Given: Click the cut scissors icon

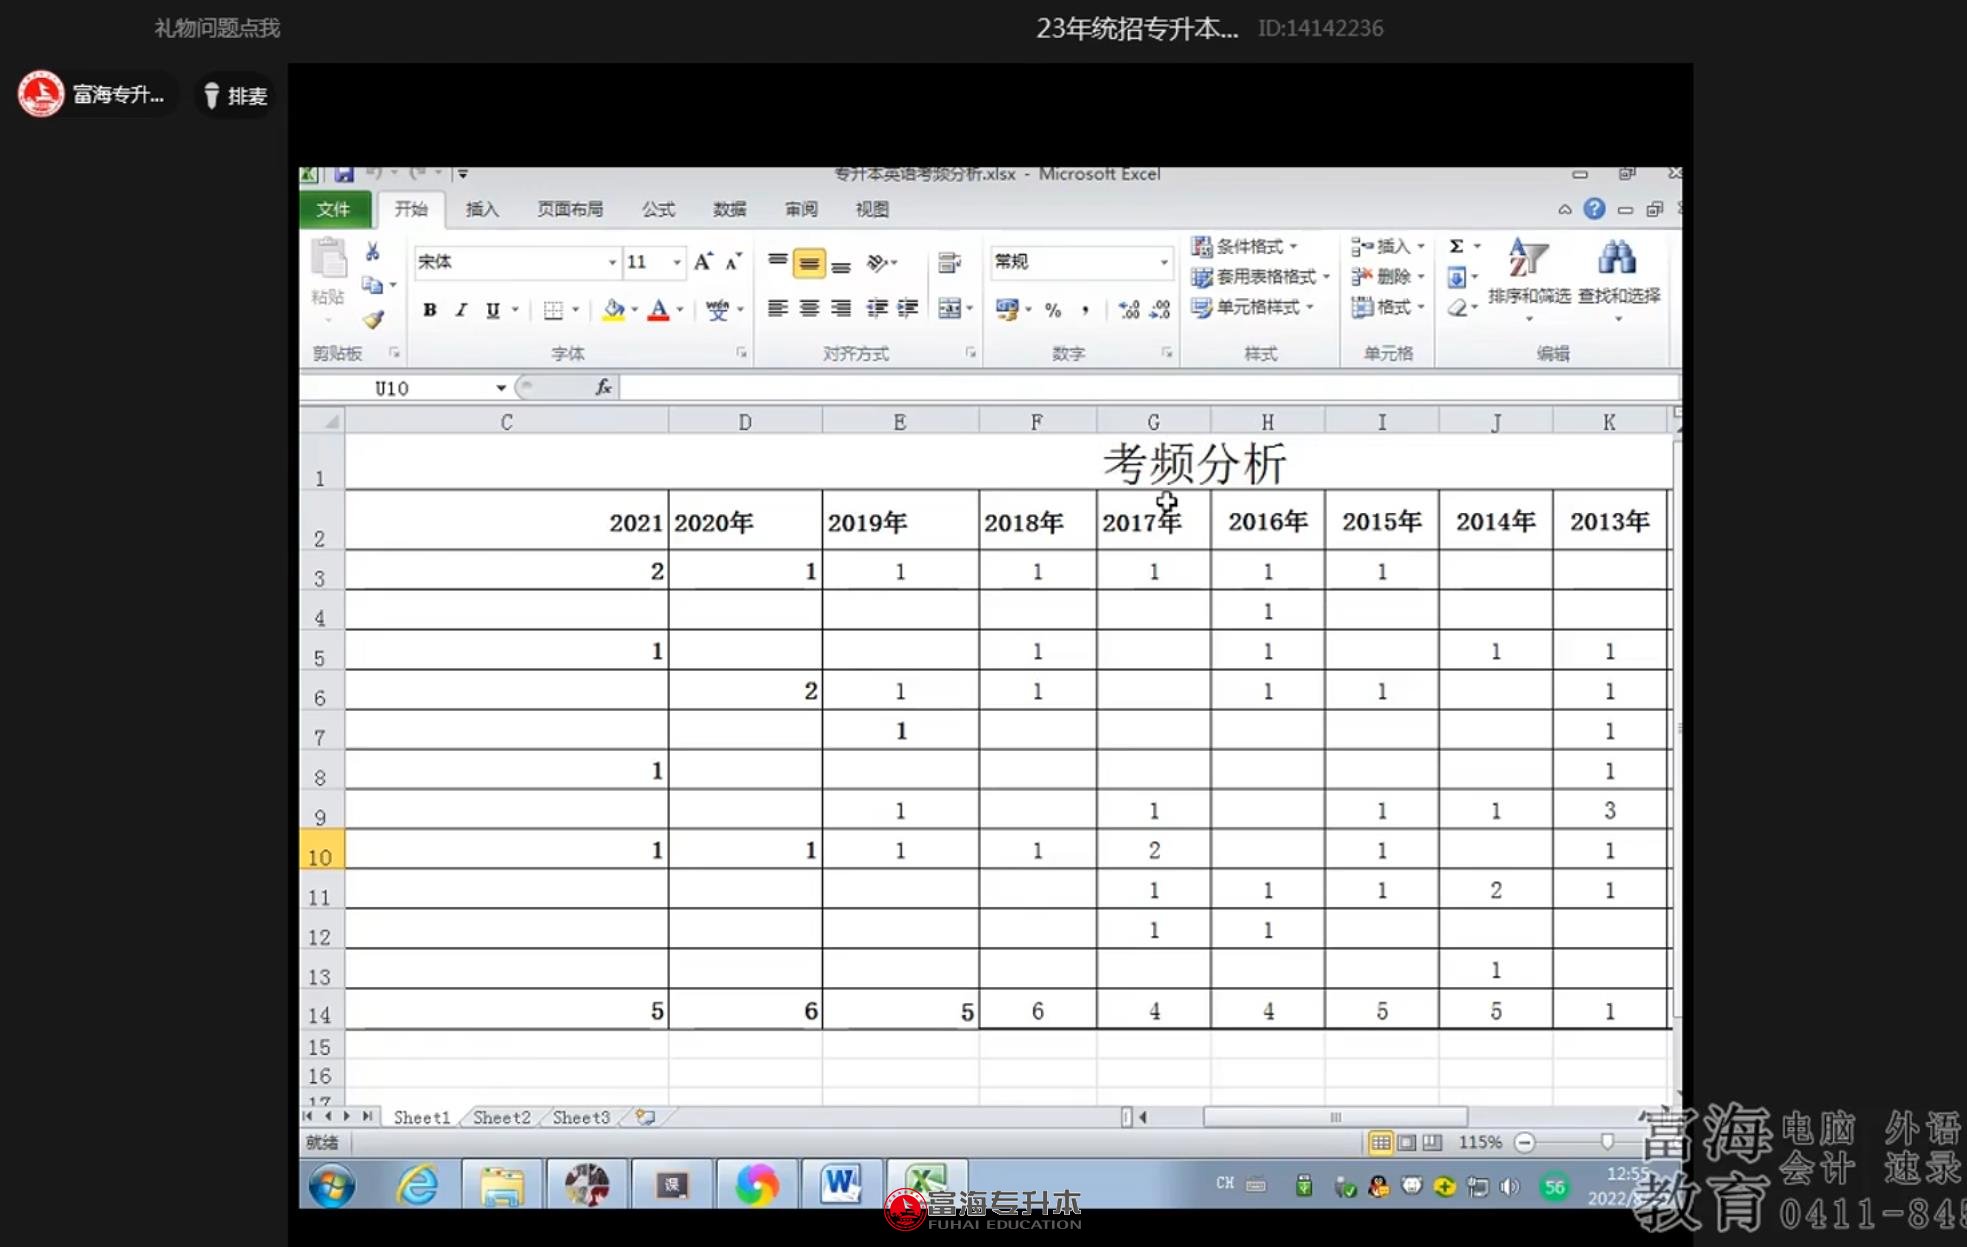Looking at the screenshot, I should 372,252.
